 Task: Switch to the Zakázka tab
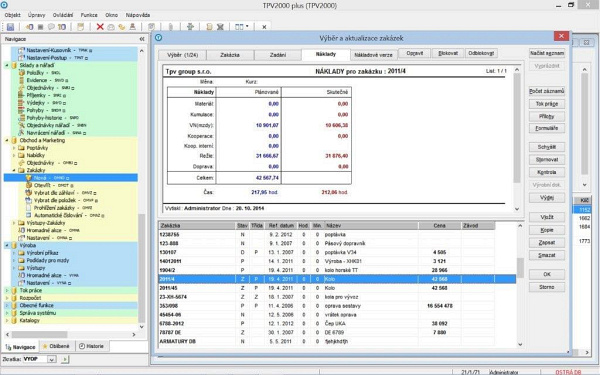[x=230, y=55]
